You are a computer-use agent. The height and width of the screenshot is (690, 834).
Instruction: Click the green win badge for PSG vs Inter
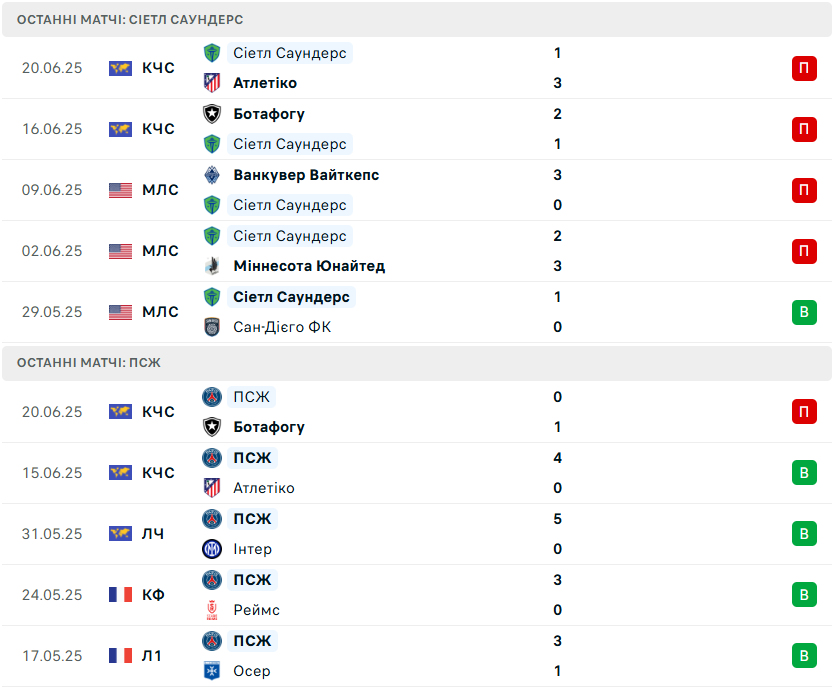(x=804, y=534)
